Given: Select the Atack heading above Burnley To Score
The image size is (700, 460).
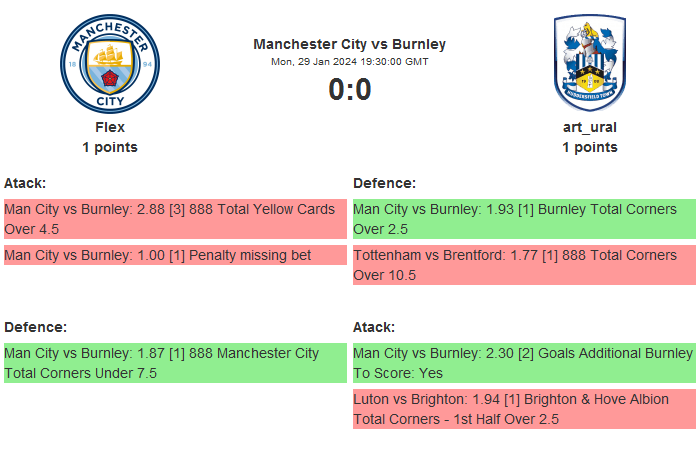Looking at the screenshot, I should 374,327.
